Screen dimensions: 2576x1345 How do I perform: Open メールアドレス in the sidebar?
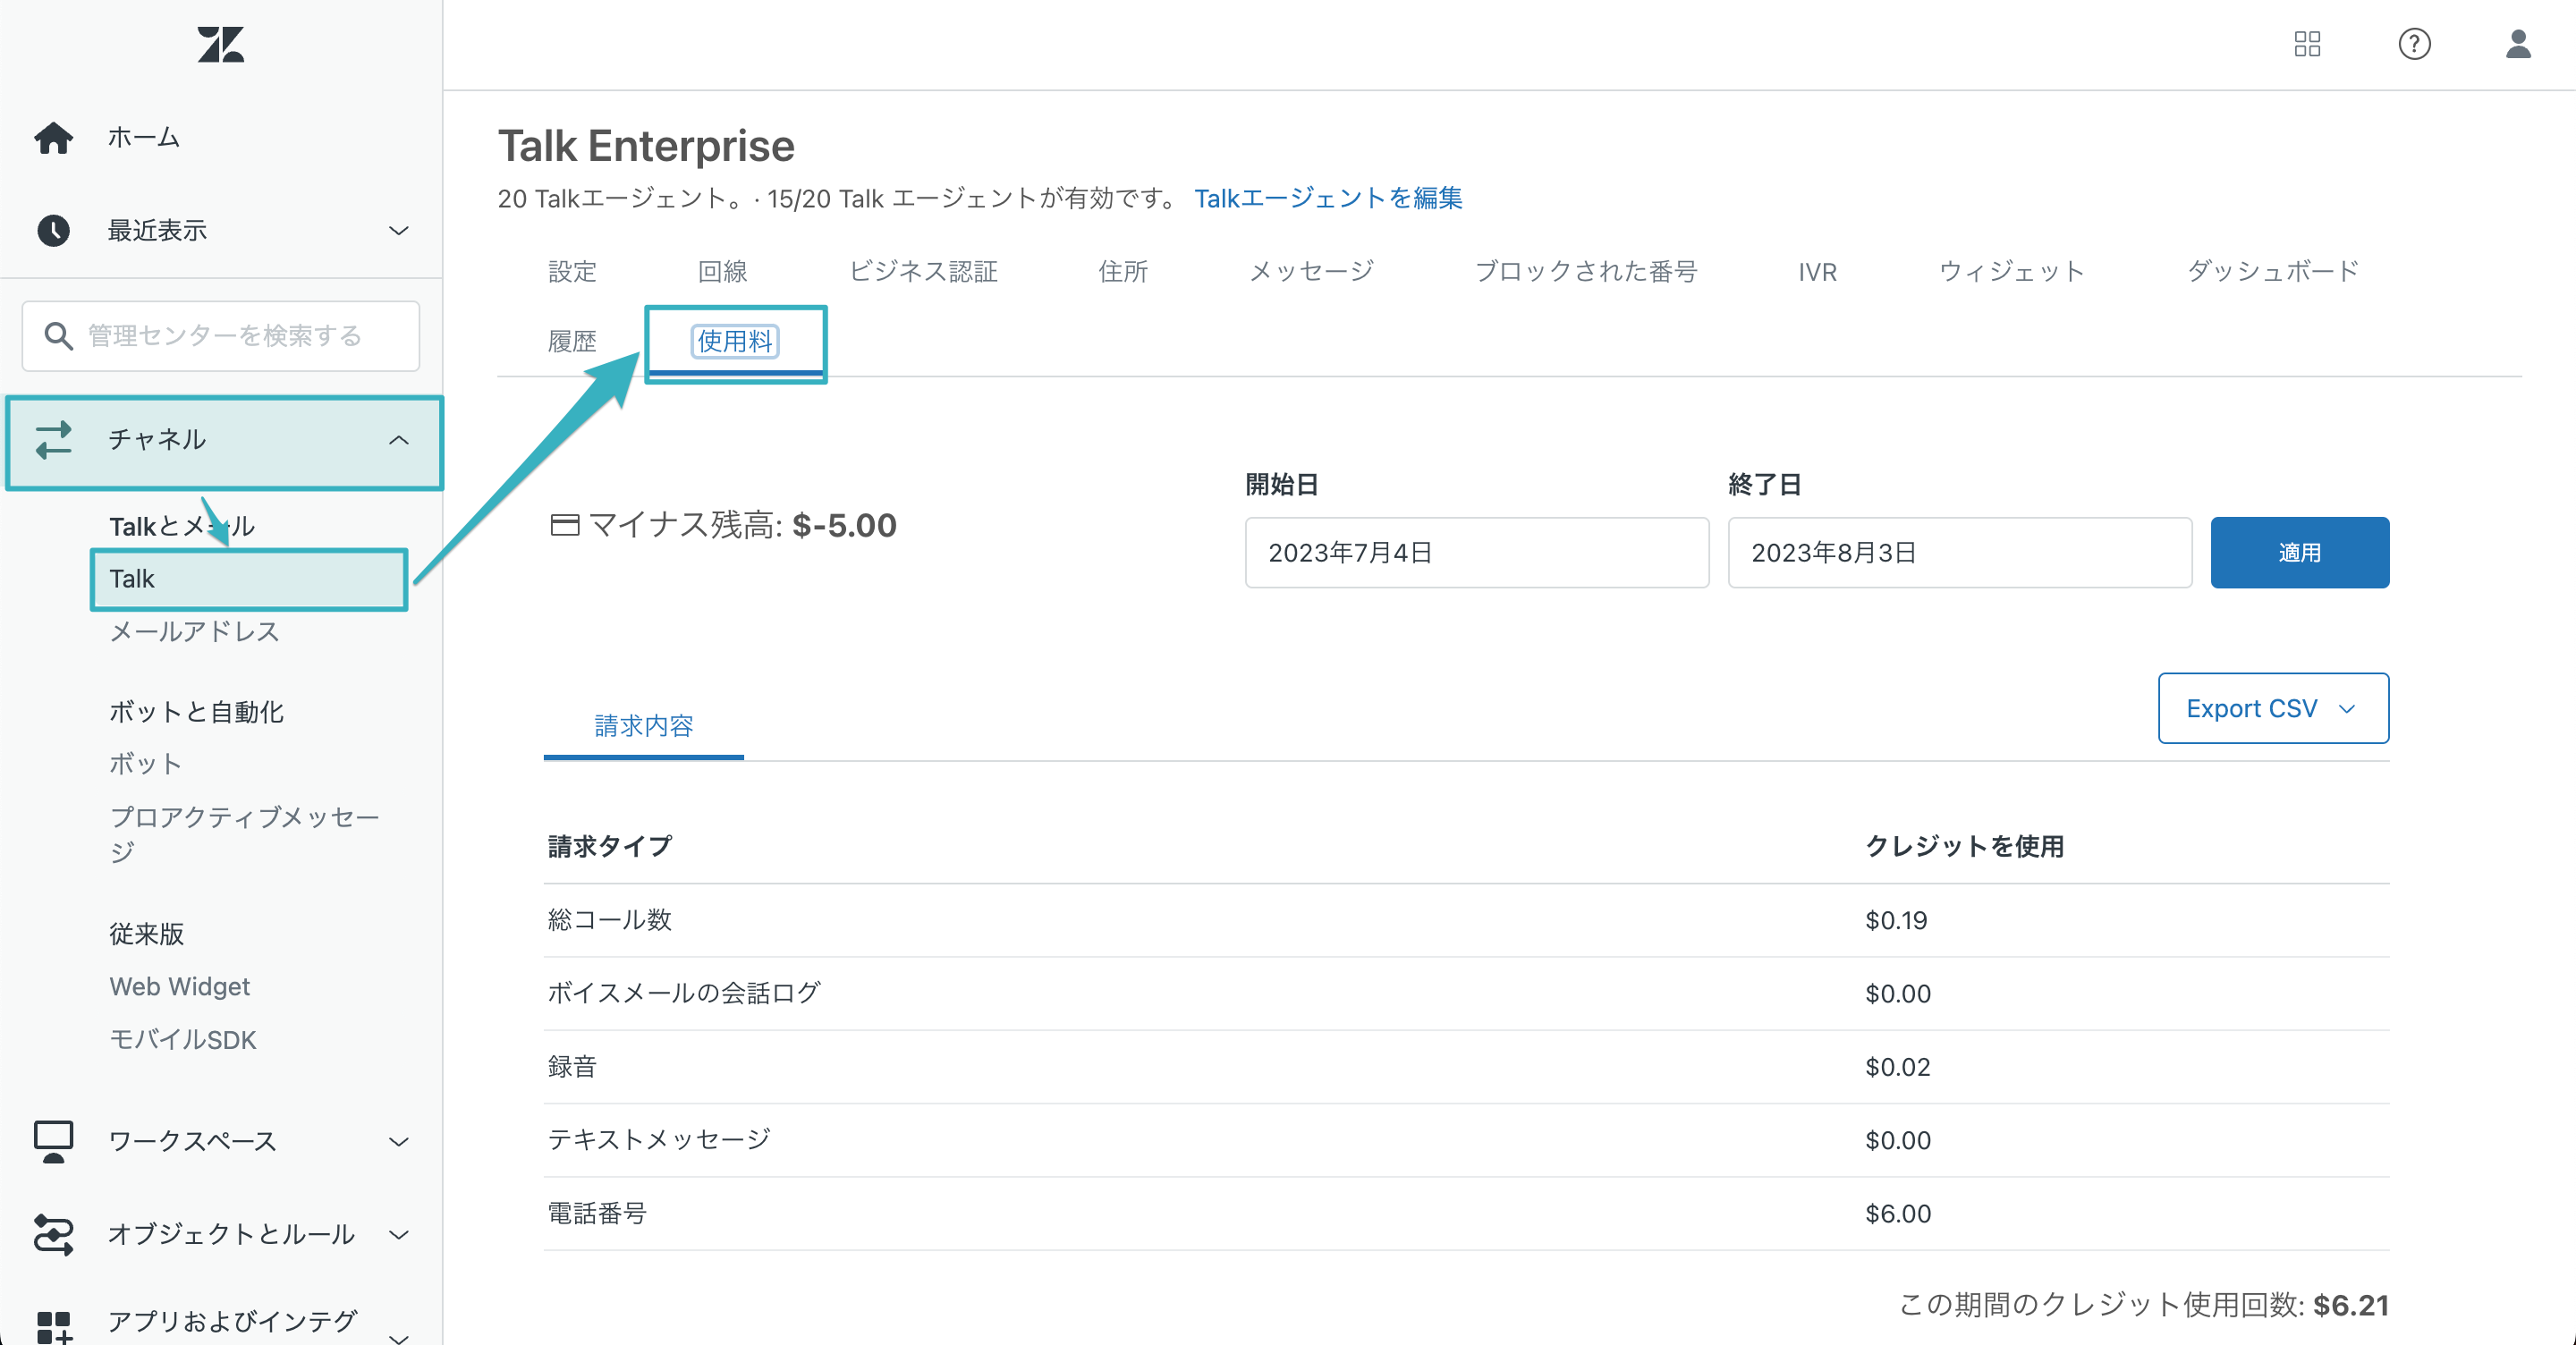point(194,632)
